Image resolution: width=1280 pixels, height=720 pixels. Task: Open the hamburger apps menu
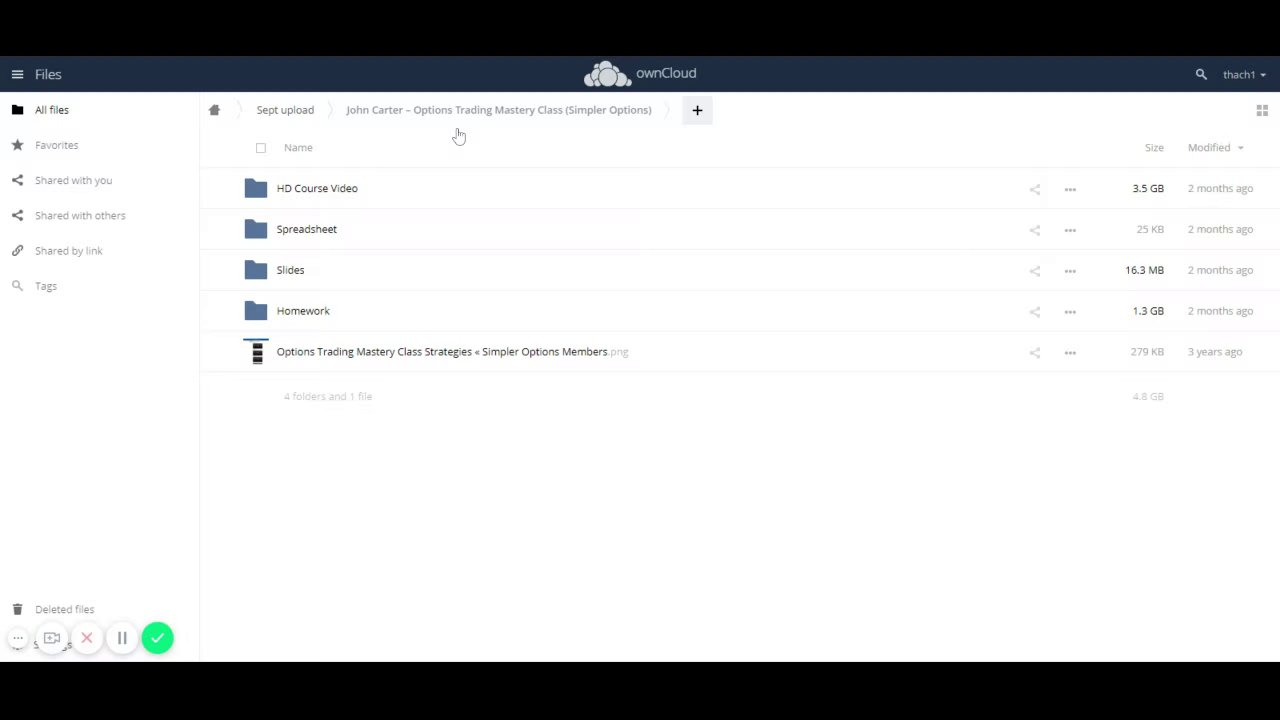[x=17, y=74]
